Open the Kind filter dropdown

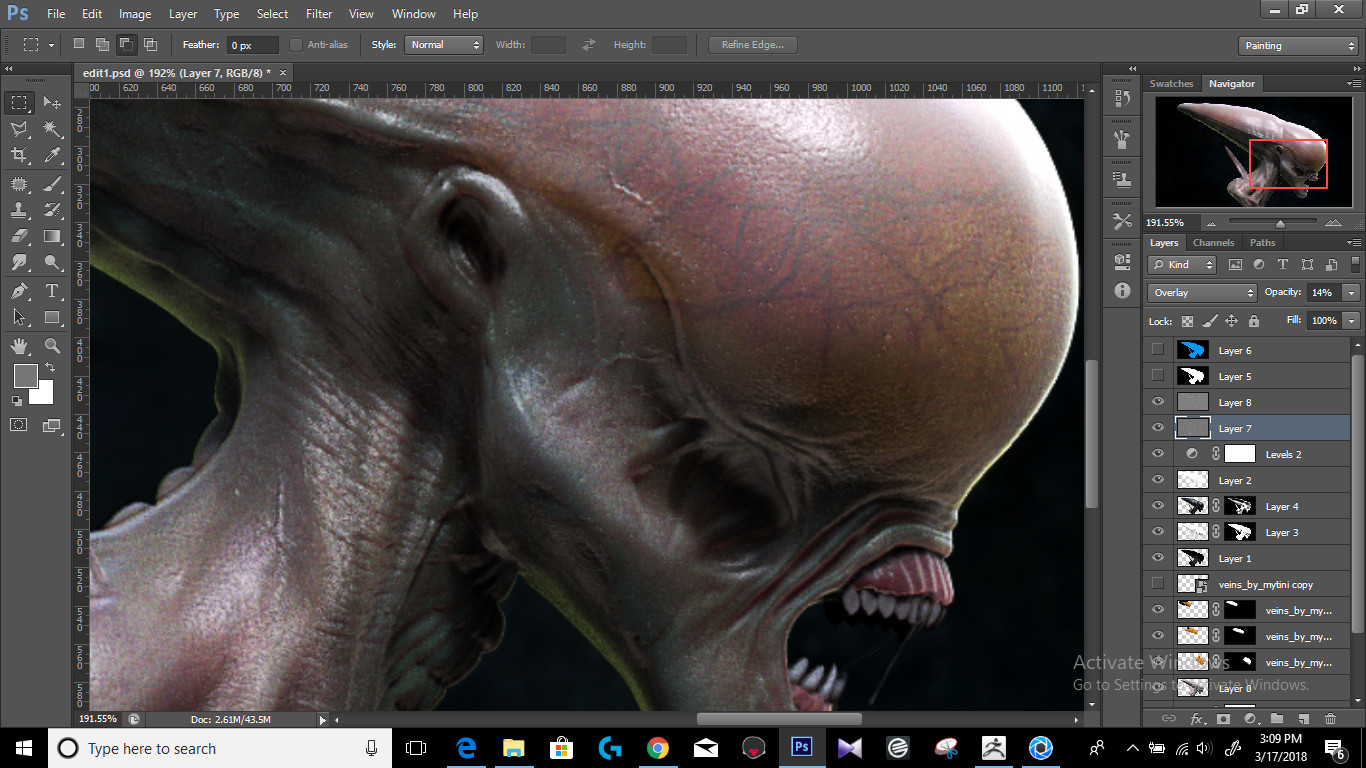(x=1182, y=265)
